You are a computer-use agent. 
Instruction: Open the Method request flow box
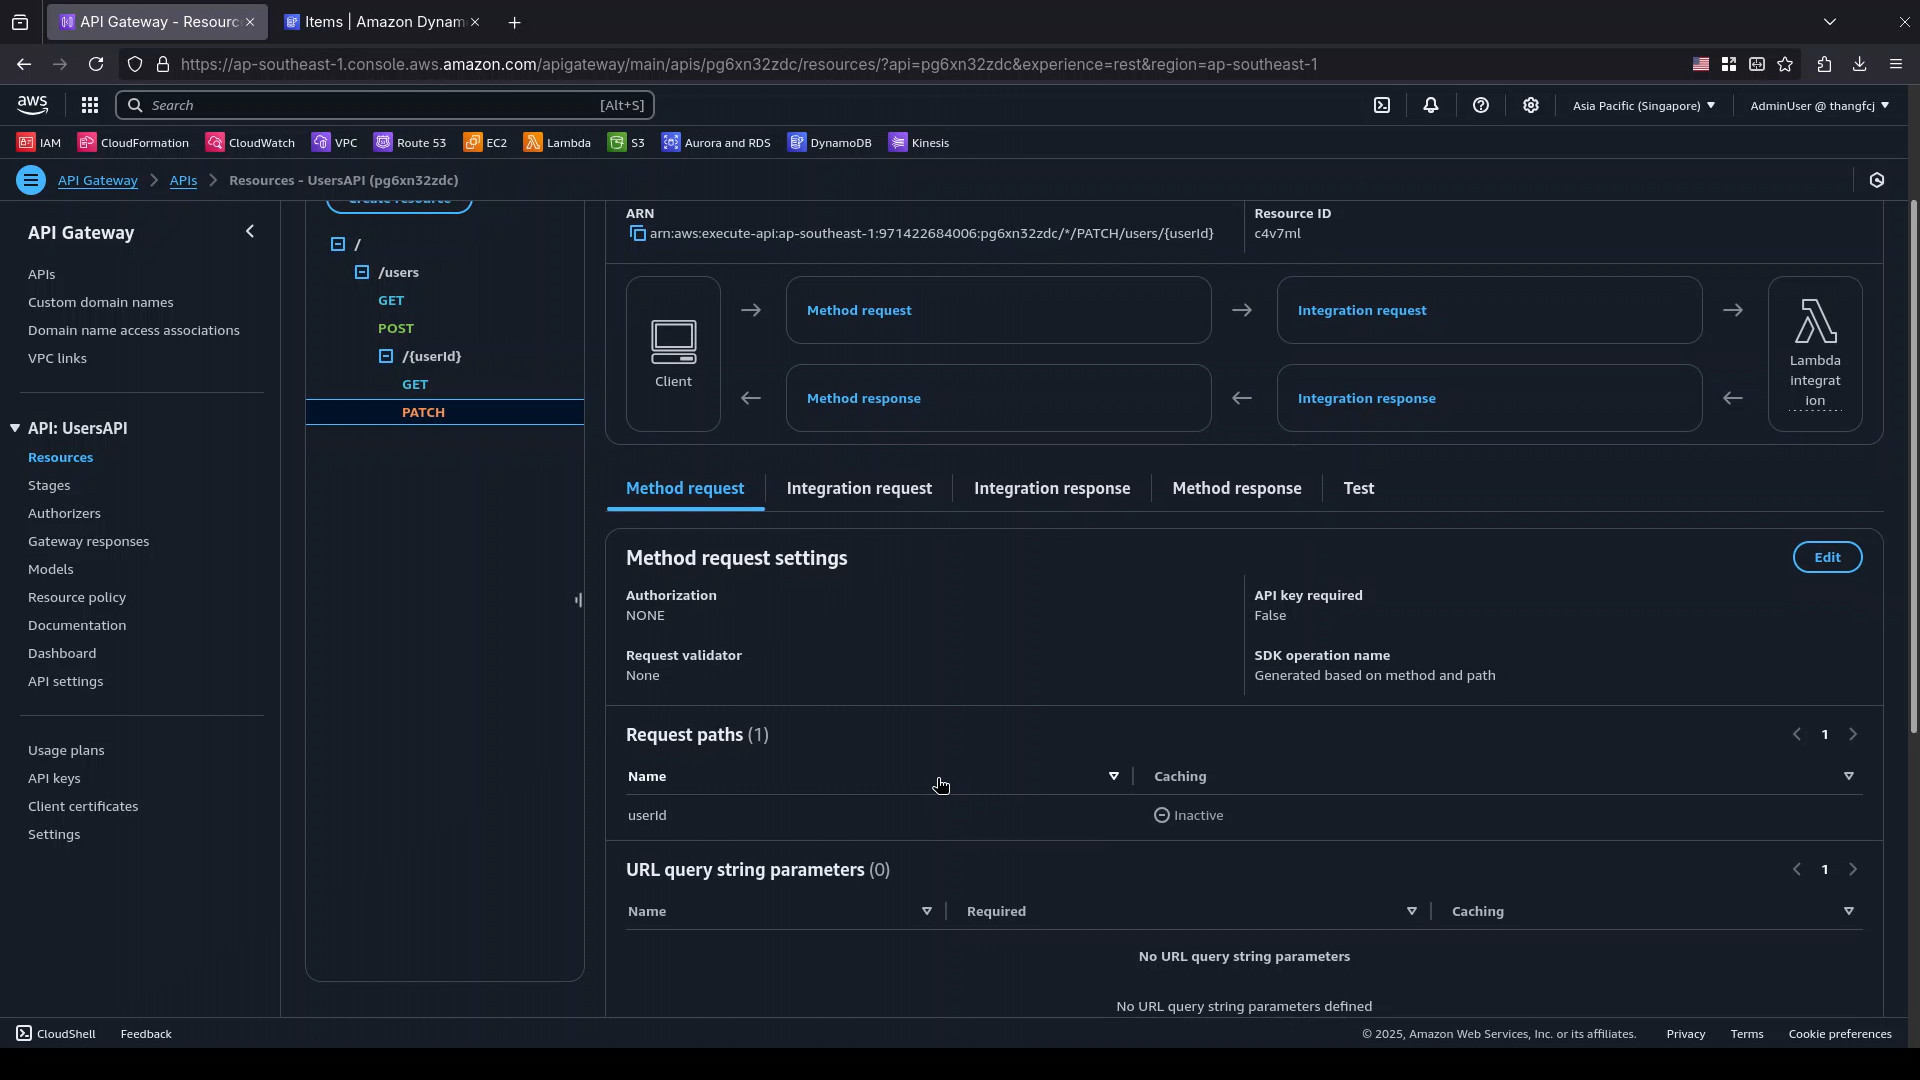click(x=998, y=310)
